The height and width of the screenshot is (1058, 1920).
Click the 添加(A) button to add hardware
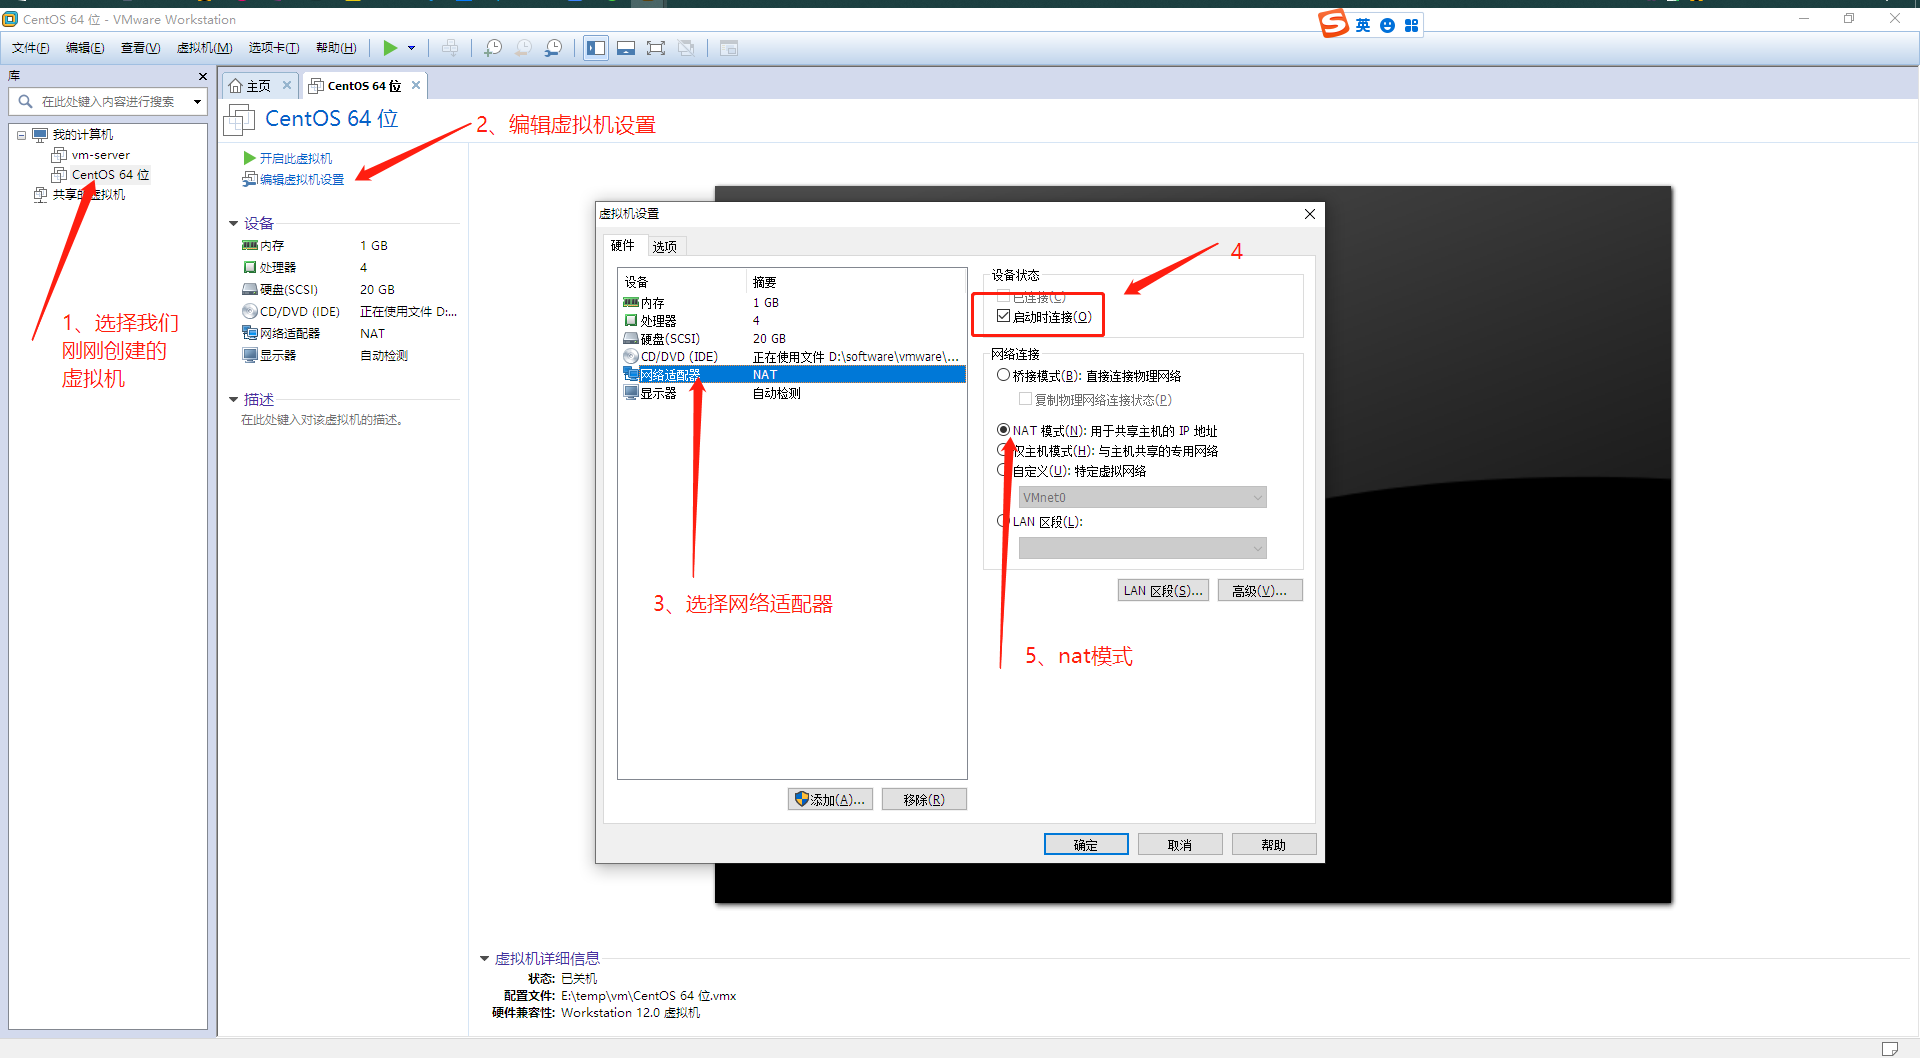830,798
